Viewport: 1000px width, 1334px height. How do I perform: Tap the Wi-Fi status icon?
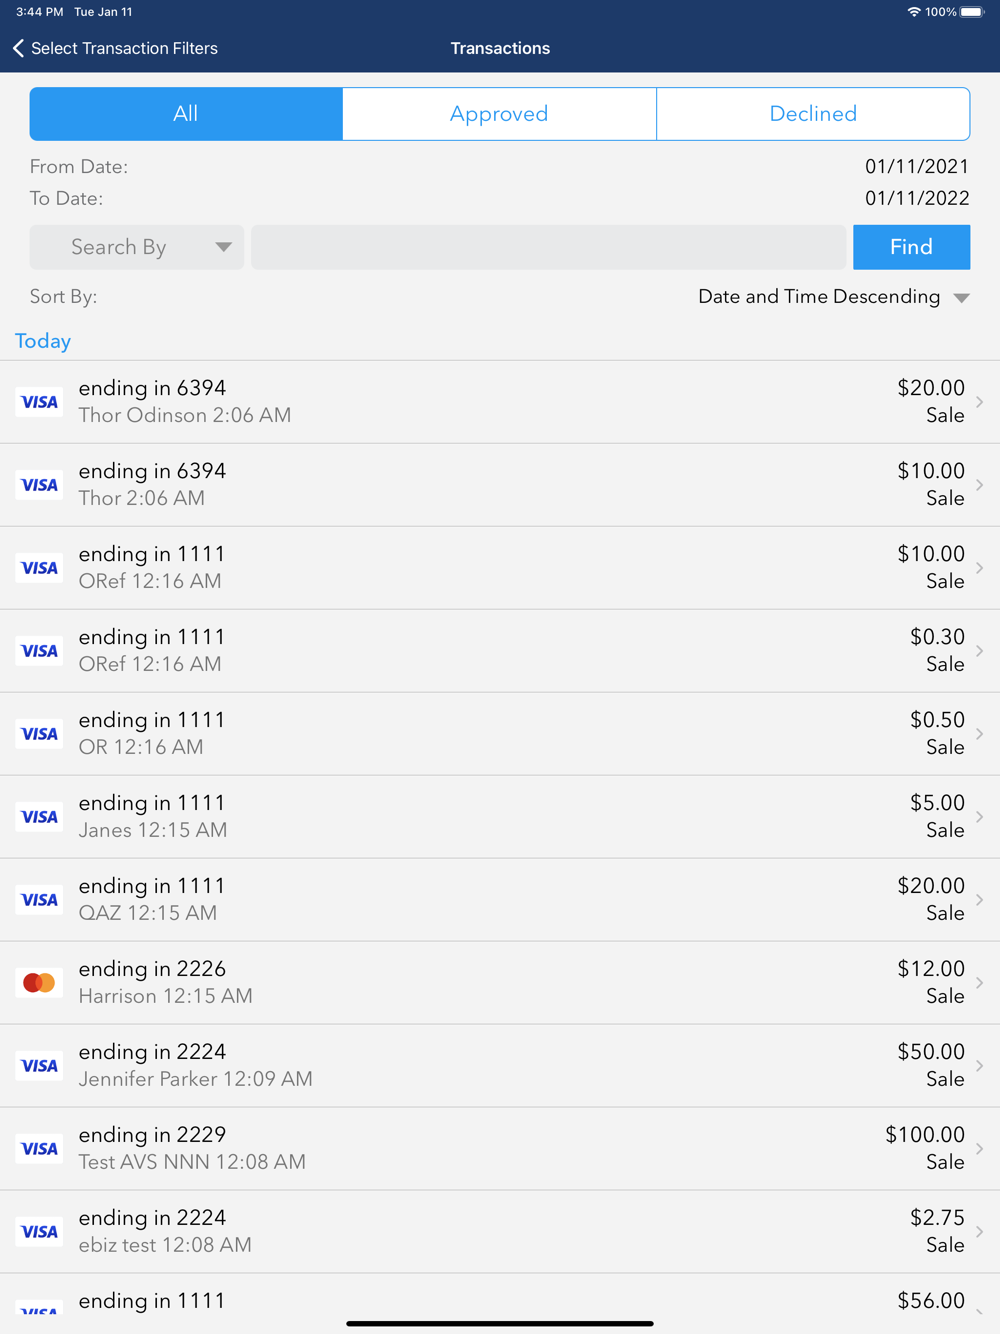click(x=913, y=12)
